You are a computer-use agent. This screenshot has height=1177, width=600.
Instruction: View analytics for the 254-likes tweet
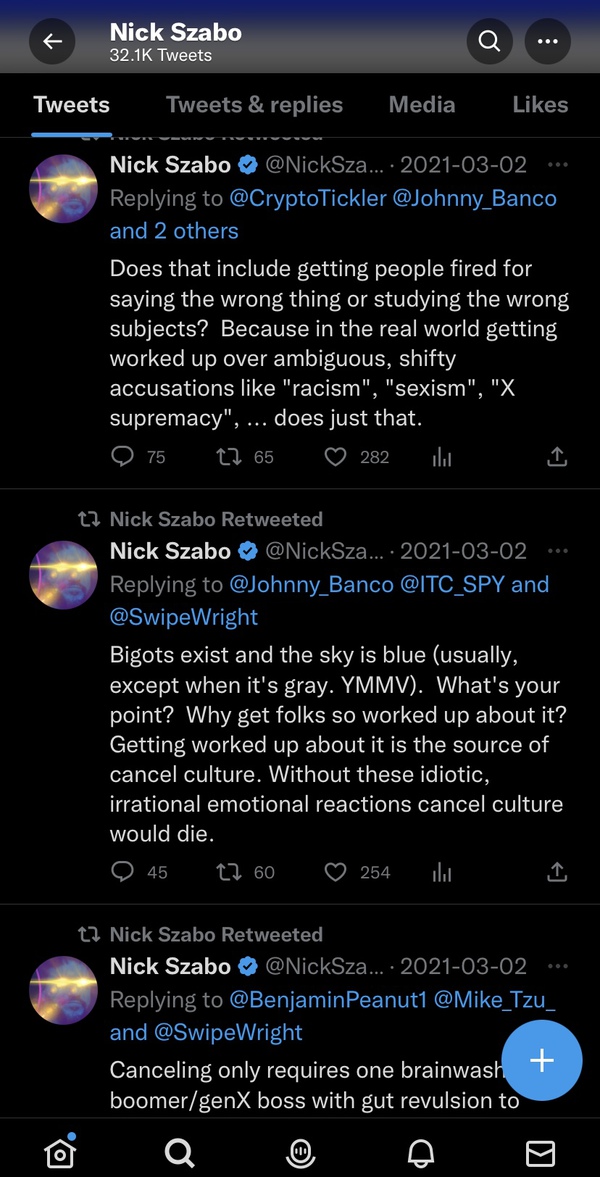point(442,872)
